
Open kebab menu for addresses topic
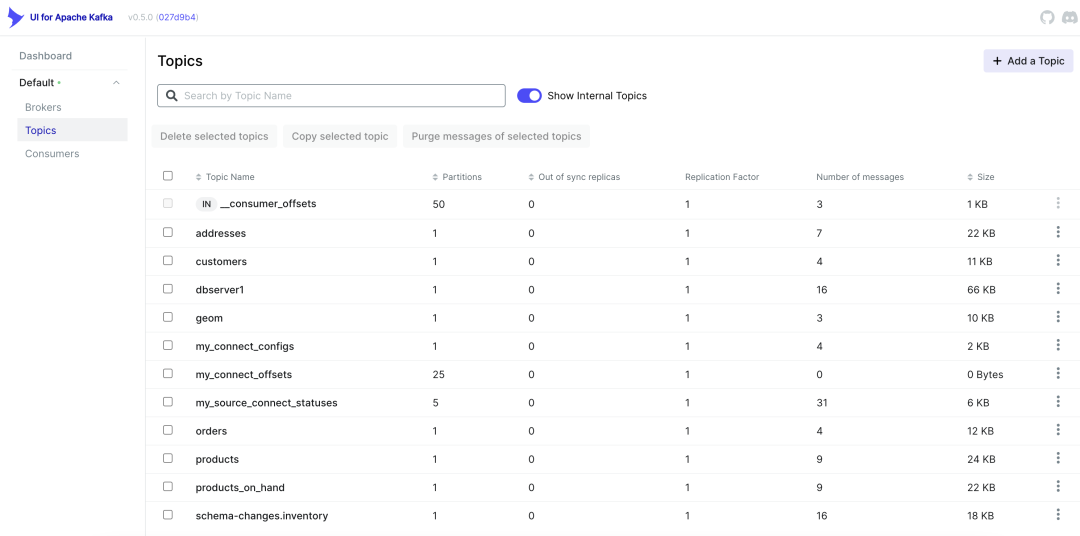[1058, 232]
